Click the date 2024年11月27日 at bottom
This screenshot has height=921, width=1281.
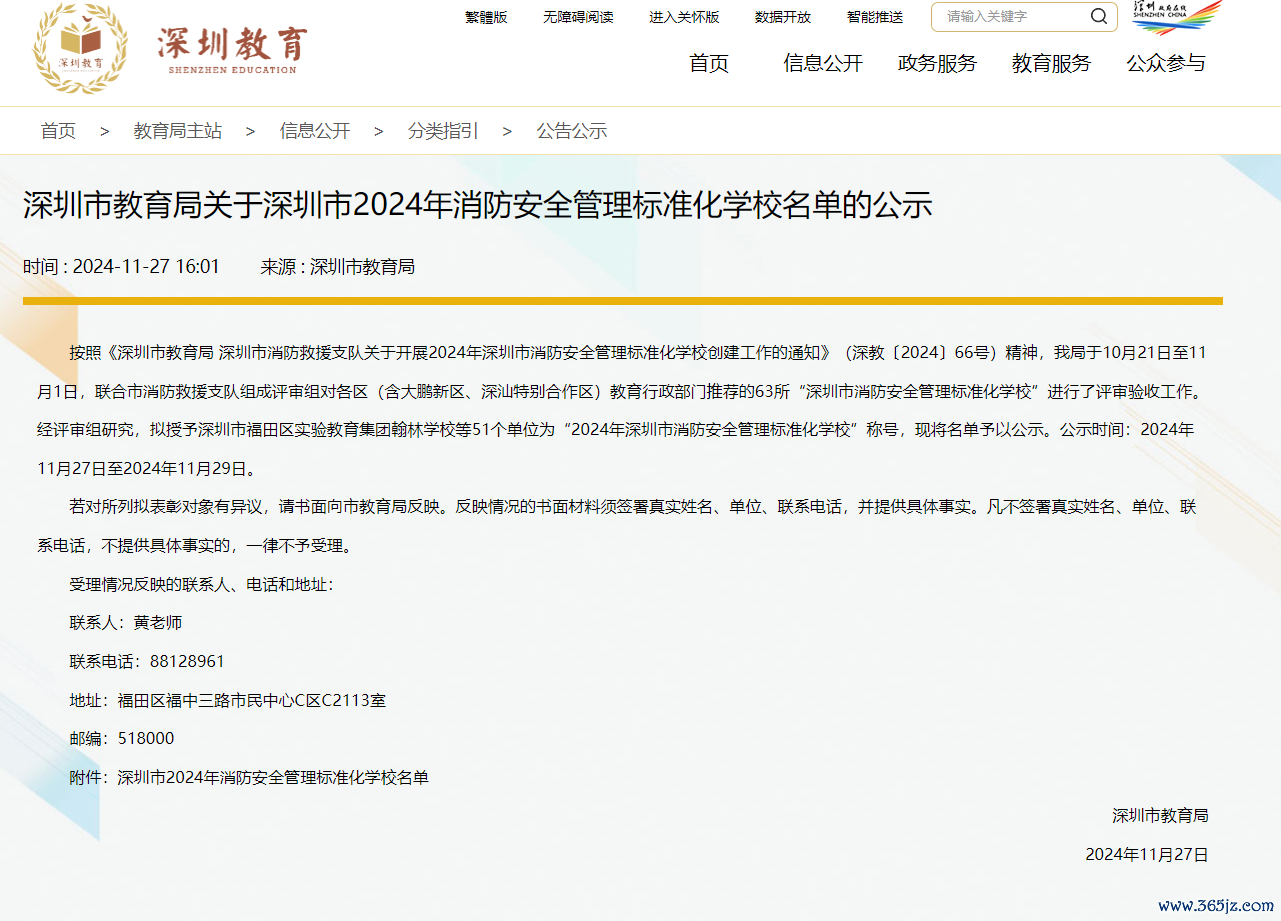pos(1147,855)
